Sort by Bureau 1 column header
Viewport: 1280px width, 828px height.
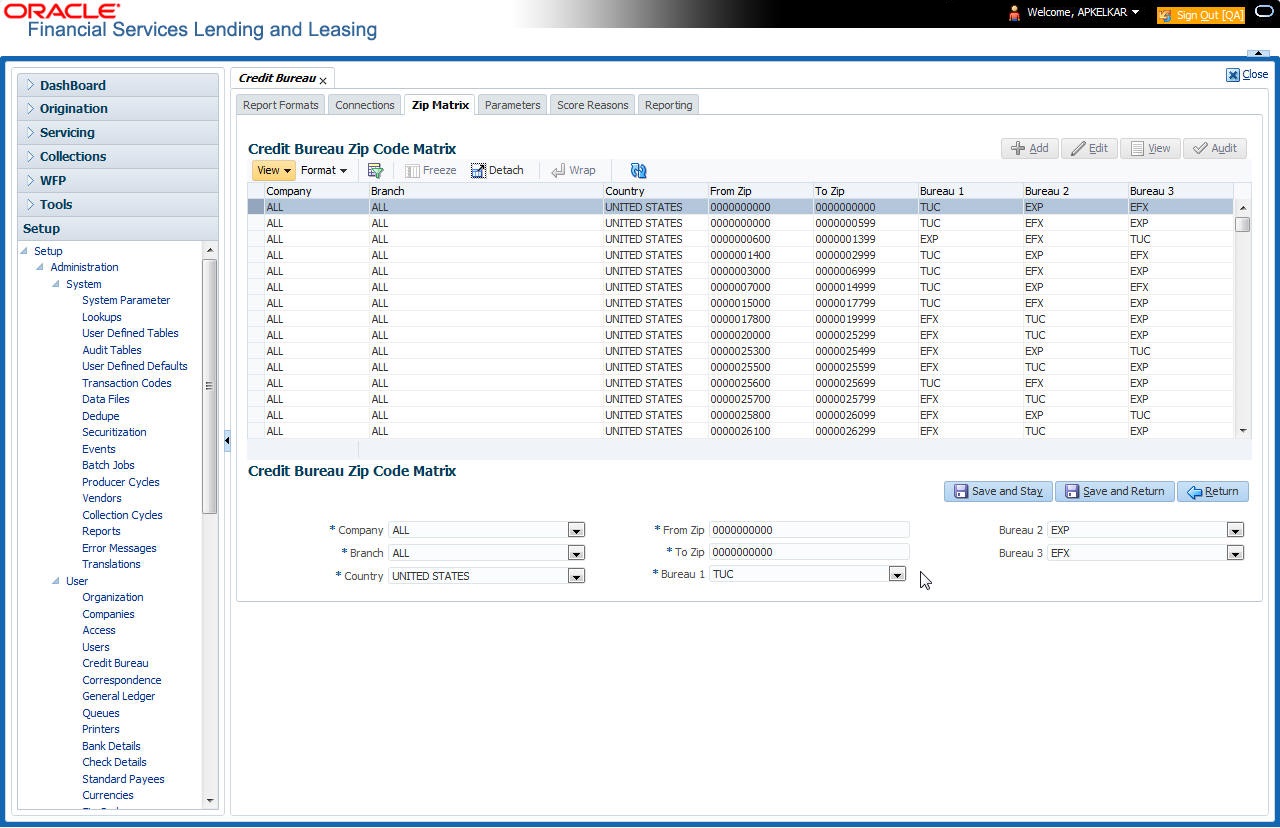click(969, 191)
